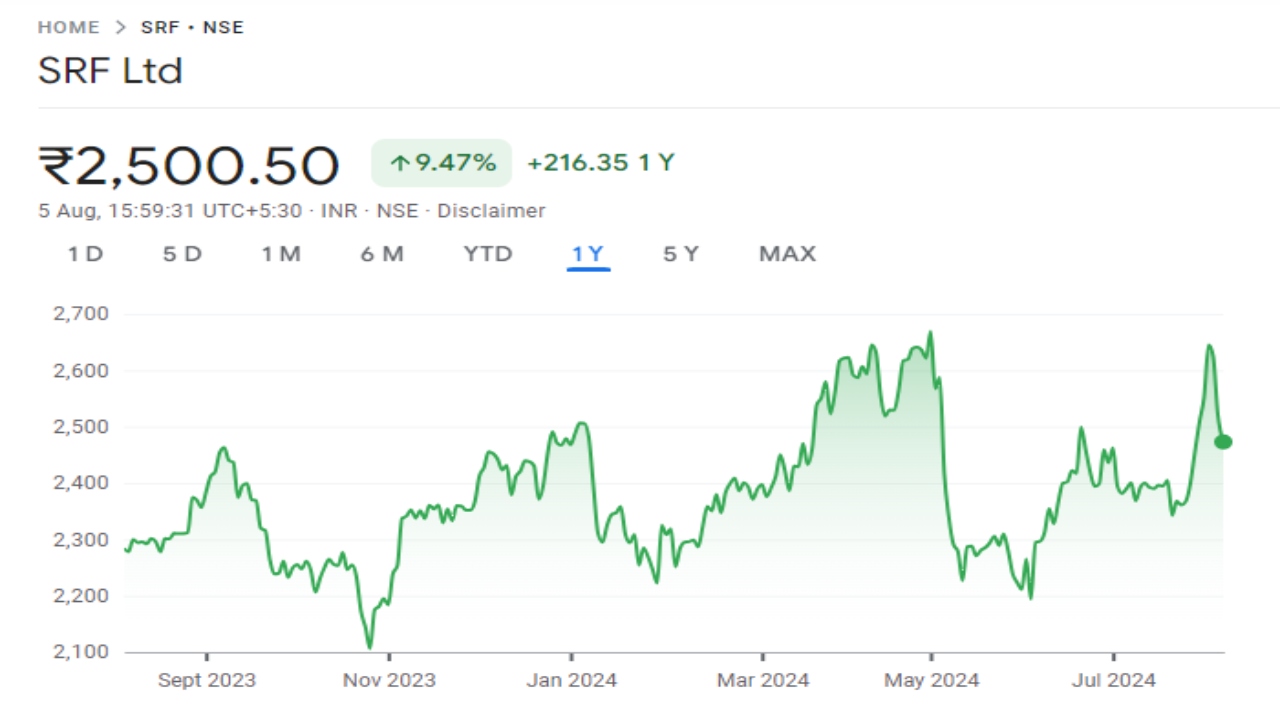Viewport: 1280px width, 720px height.
Task: Click the up arrow in percent badge
Action: tap(400, 163)
